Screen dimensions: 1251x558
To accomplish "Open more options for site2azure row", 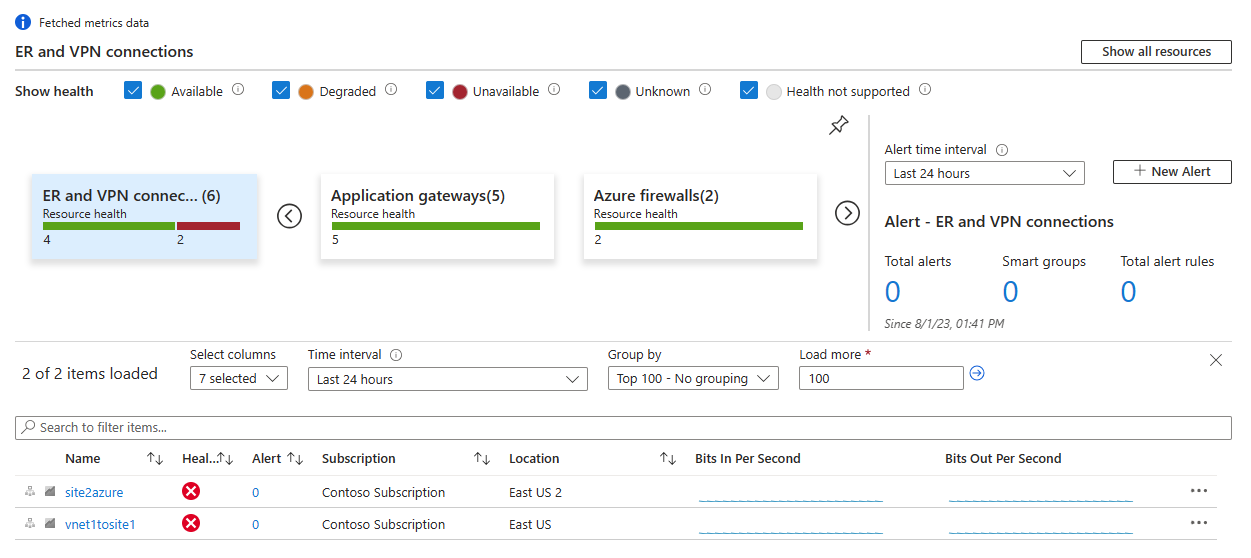I will click(1199, 491).
